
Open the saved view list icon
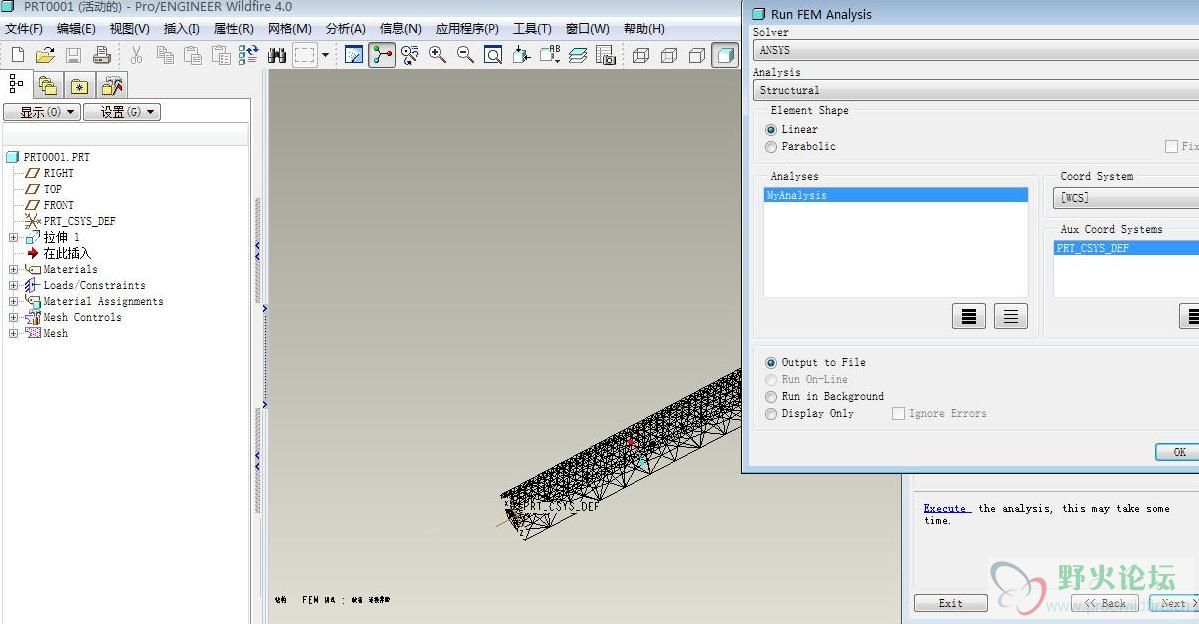click(x=550, y=55)
